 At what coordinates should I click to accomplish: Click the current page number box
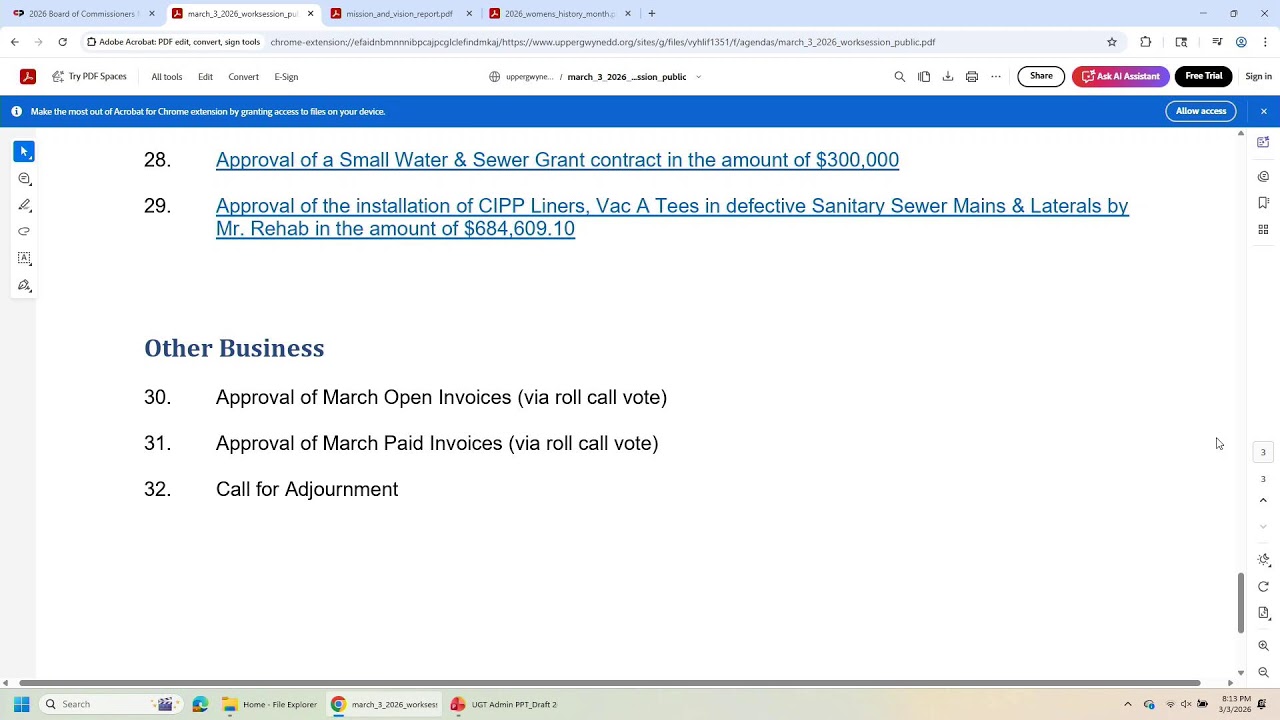coord(1263,452)
